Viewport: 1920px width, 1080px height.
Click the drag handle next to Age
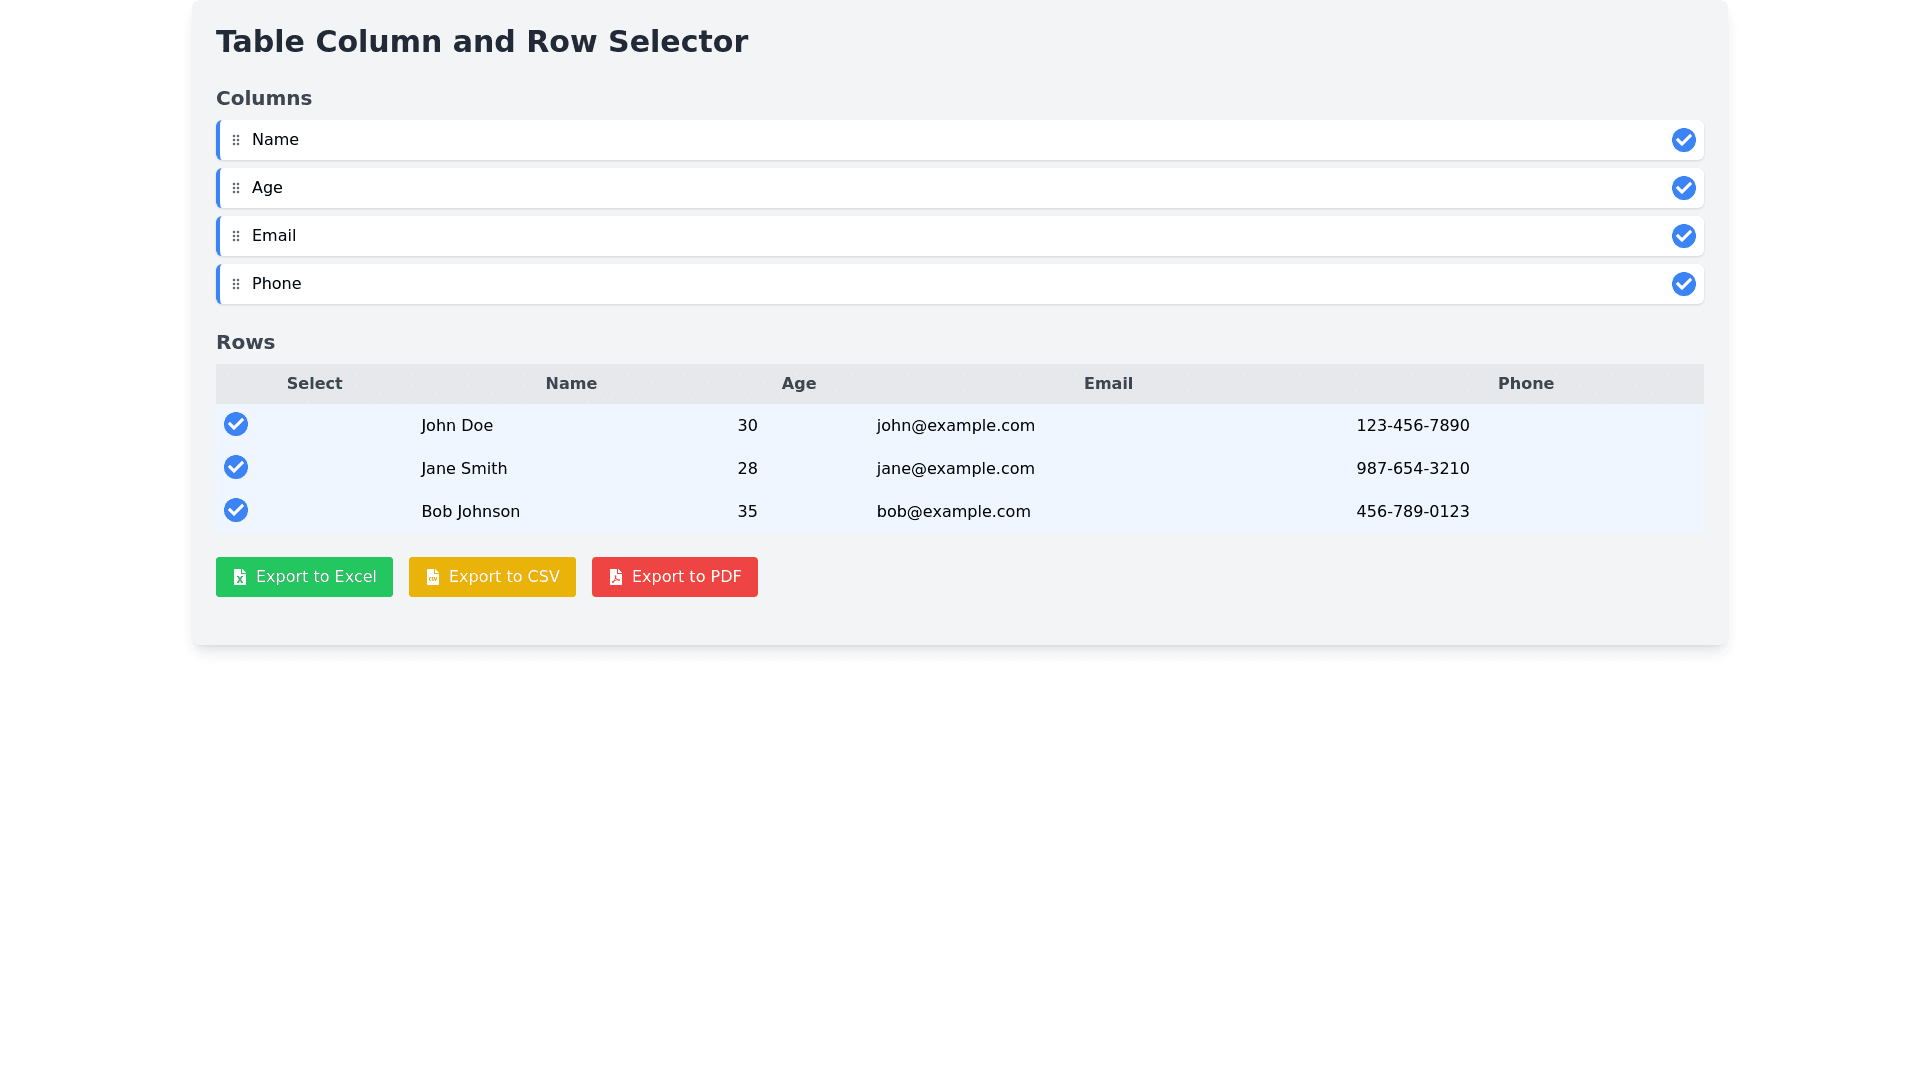pos(236,188)
